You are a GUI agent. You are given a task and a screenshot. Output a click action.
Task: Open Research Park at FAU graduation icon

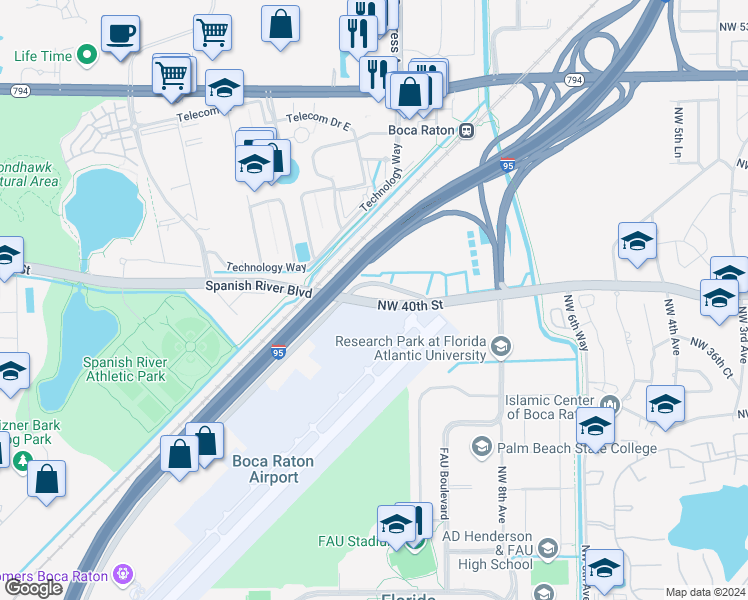pos(500,347)
